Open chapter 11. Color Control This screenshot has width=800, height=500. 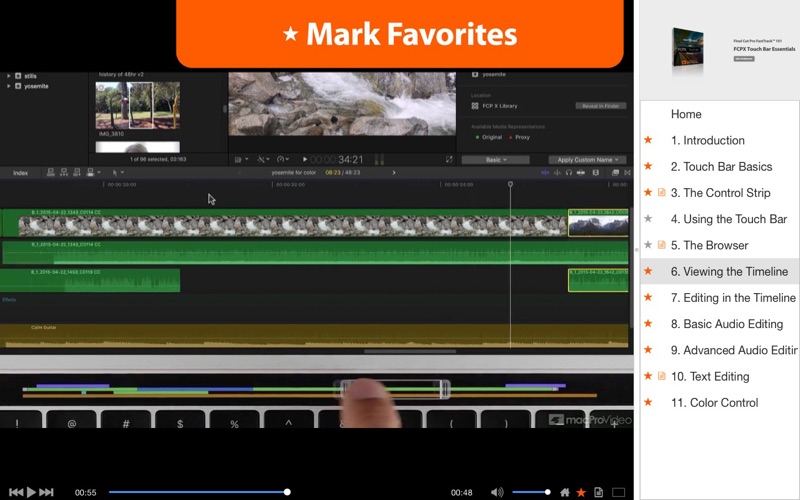tap(714, 403)
